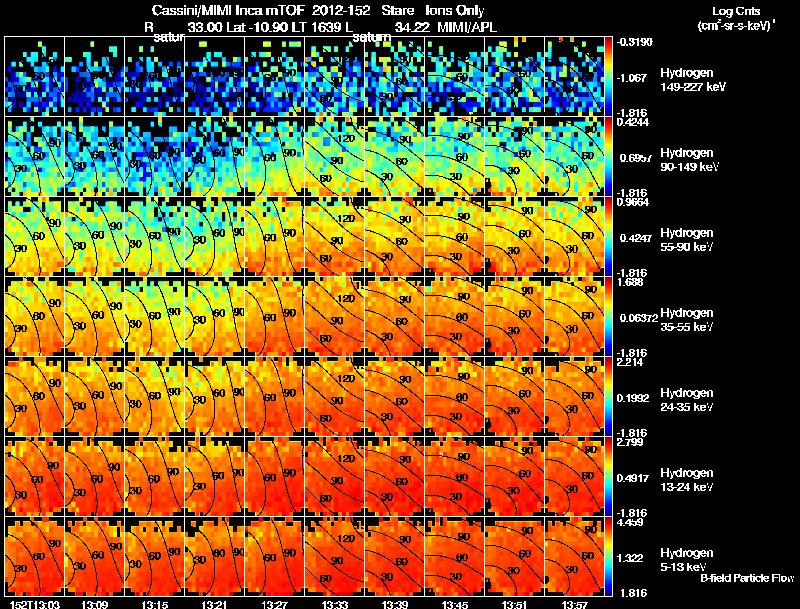Click the Hydrogen 5-13 keV row label
The image size is (800, 609).
(687, 560)
